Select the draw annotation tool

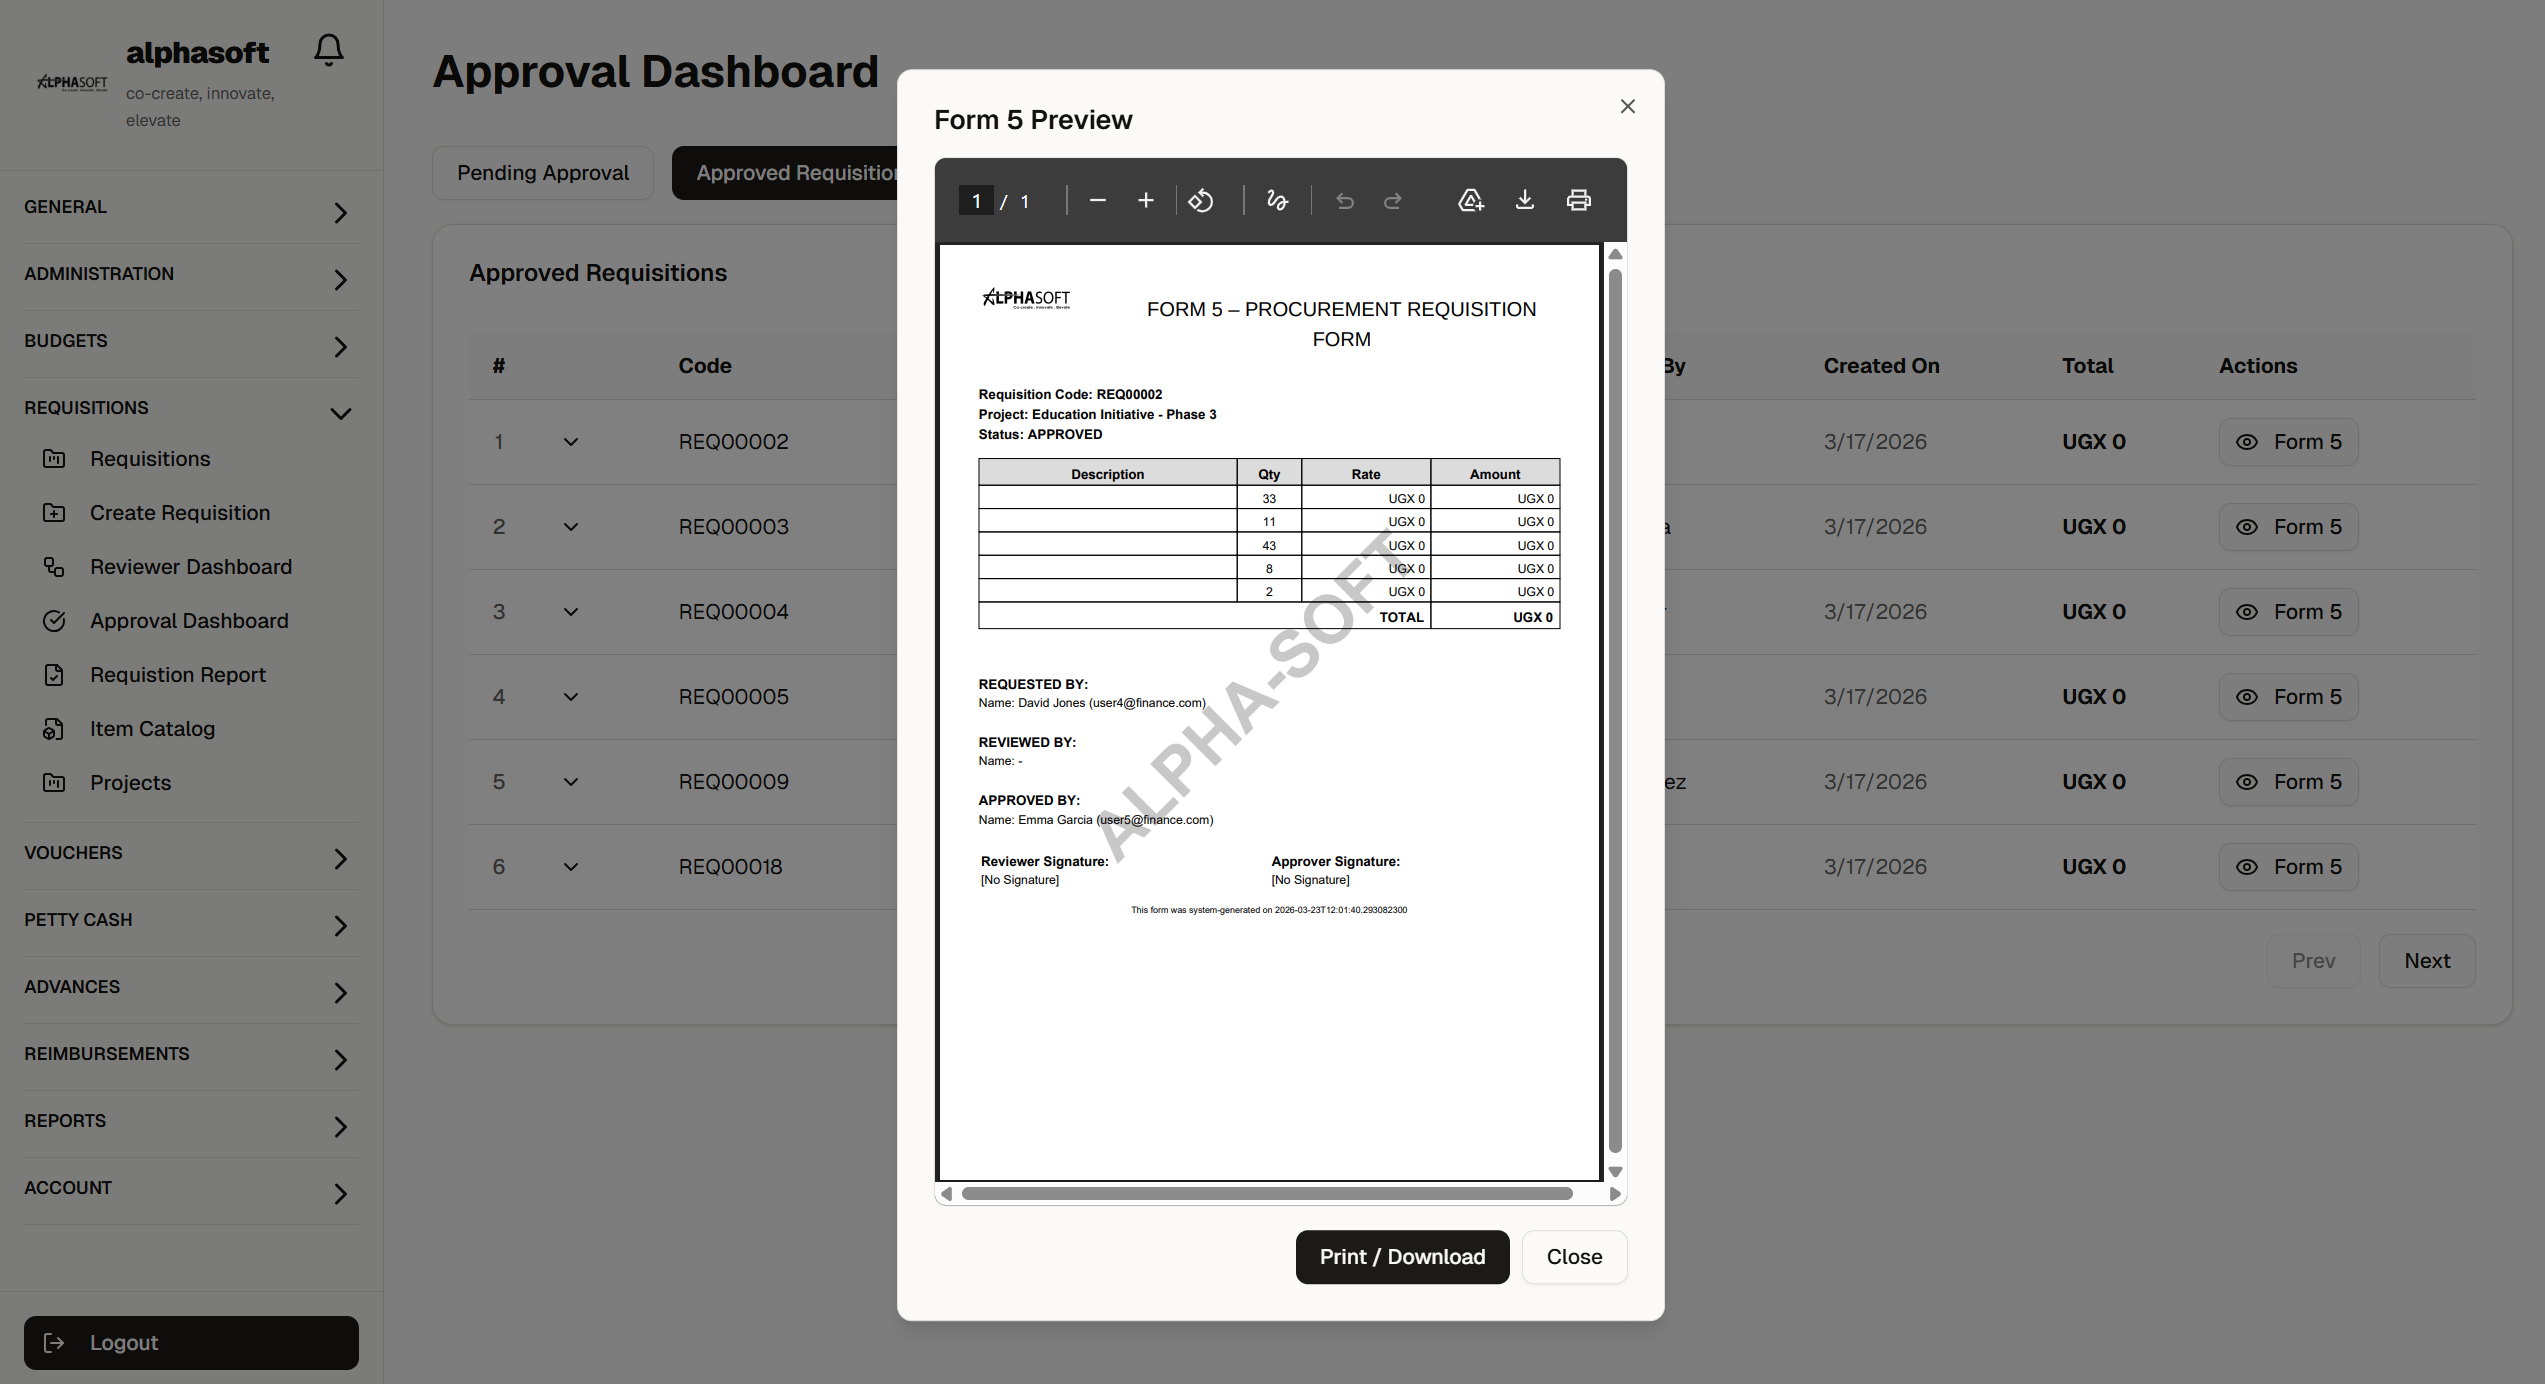coord(1277,200)
